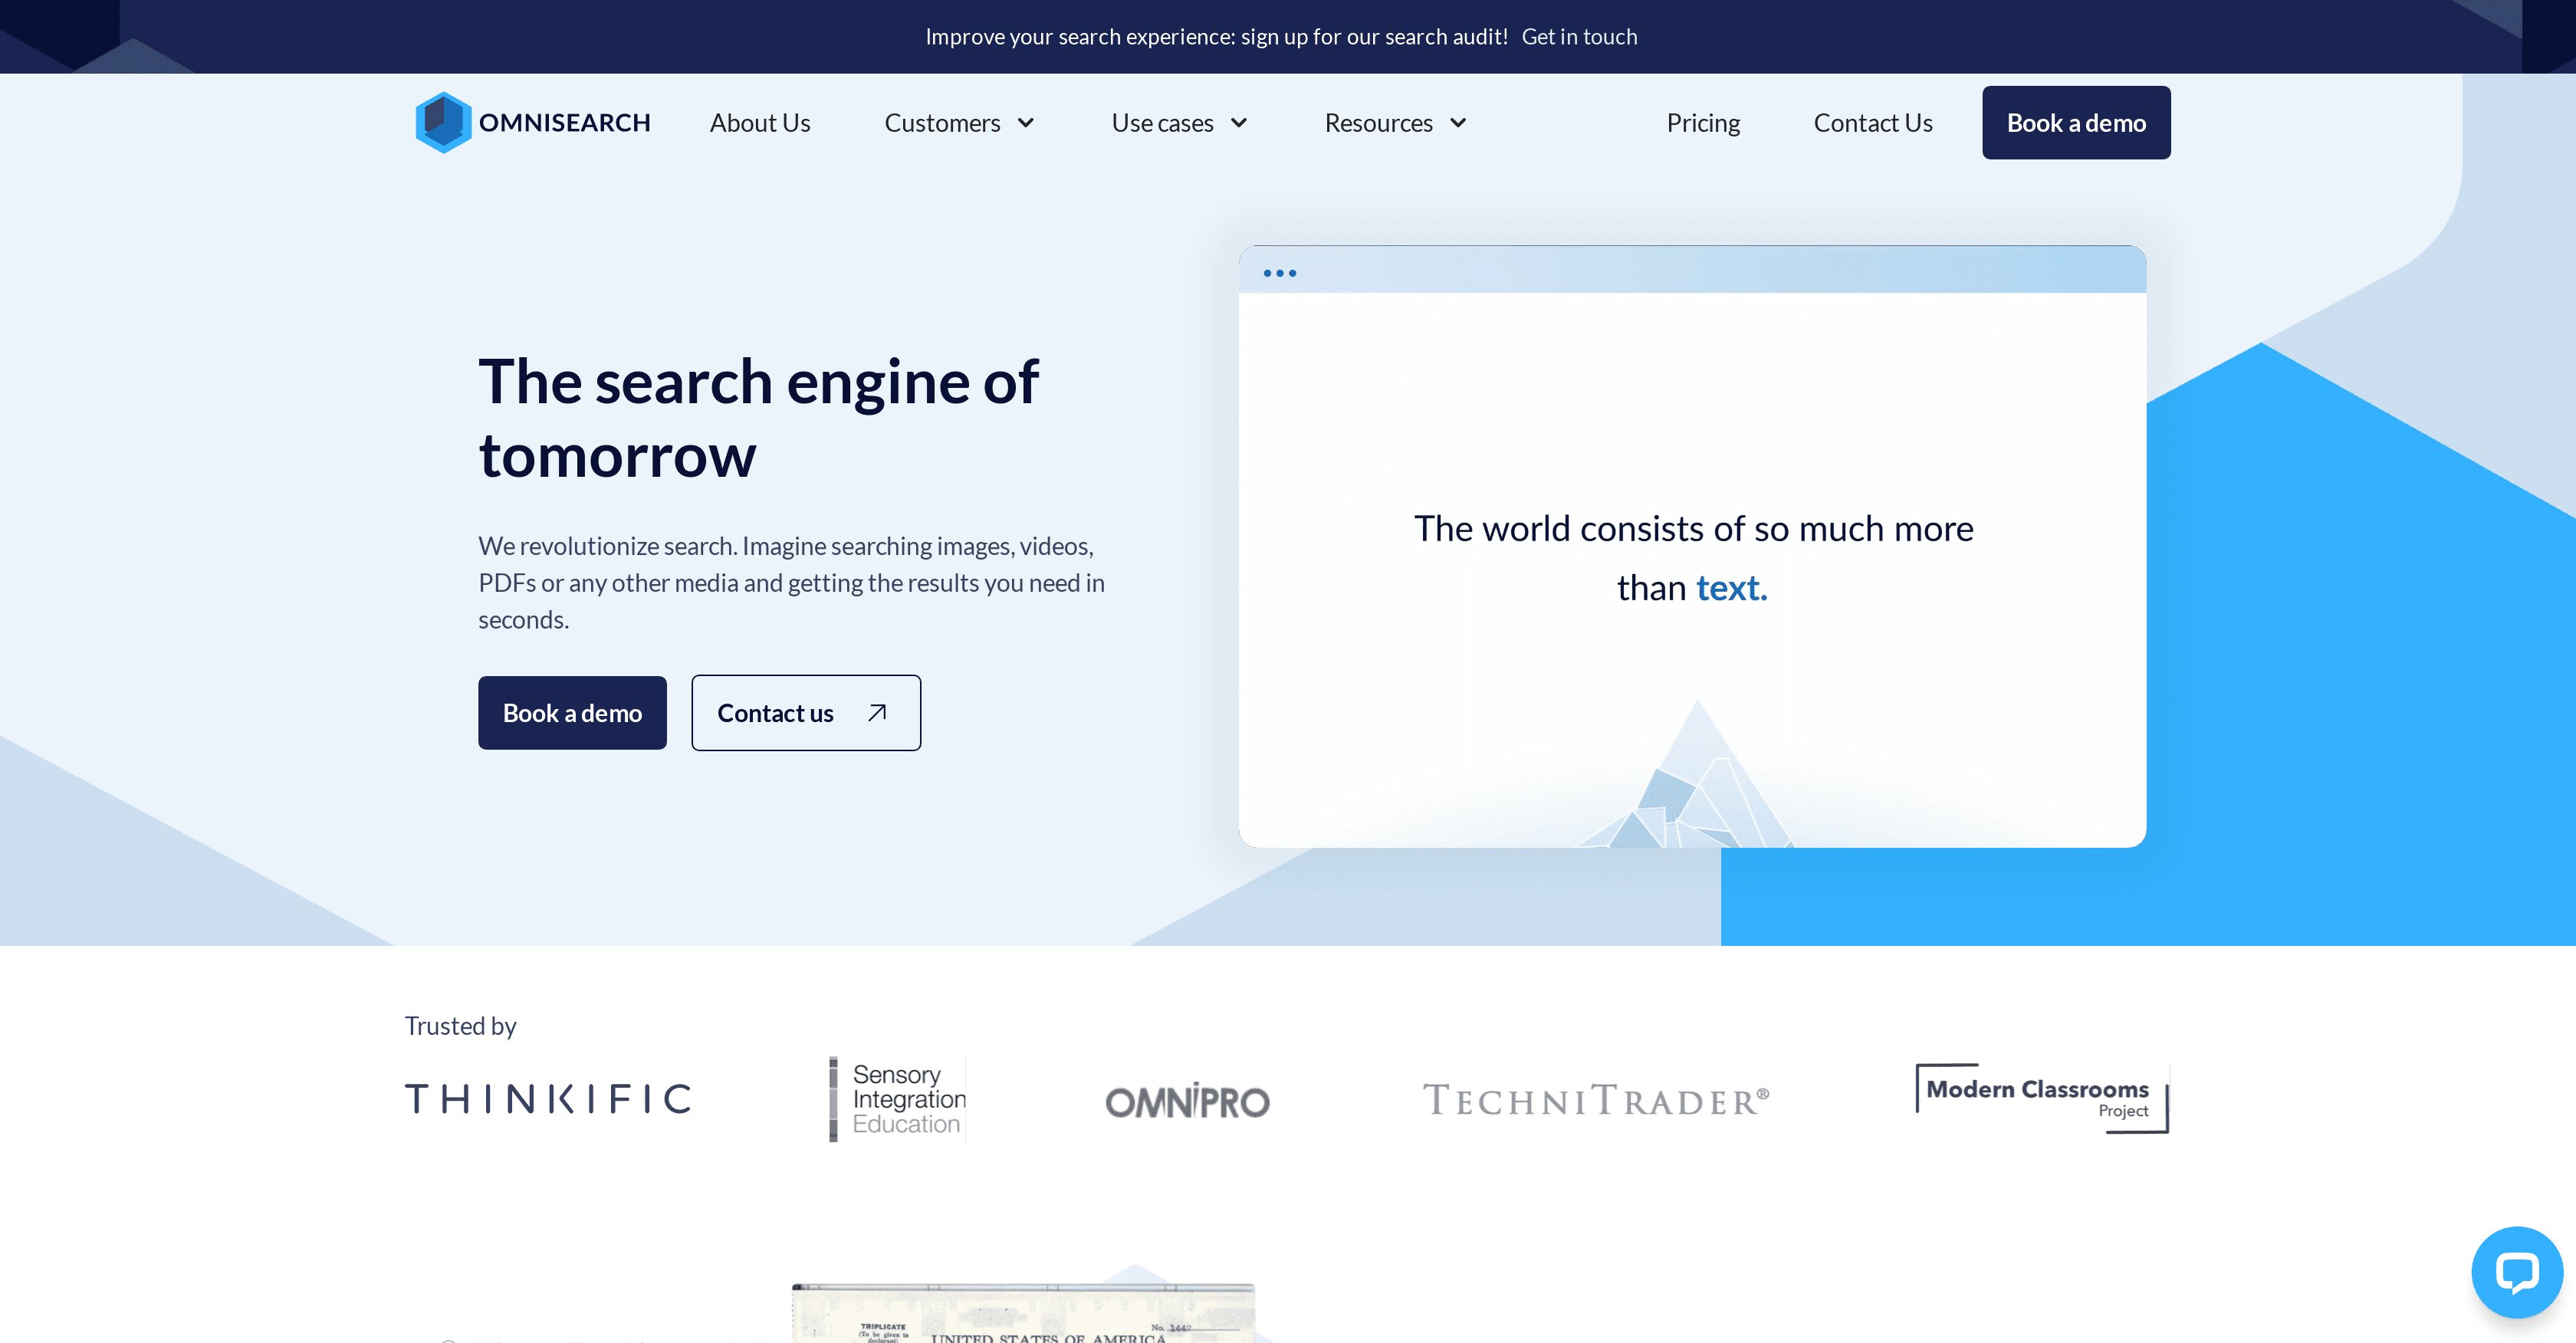
Task: Click the OmniPro logo
Action: 1187,1101
